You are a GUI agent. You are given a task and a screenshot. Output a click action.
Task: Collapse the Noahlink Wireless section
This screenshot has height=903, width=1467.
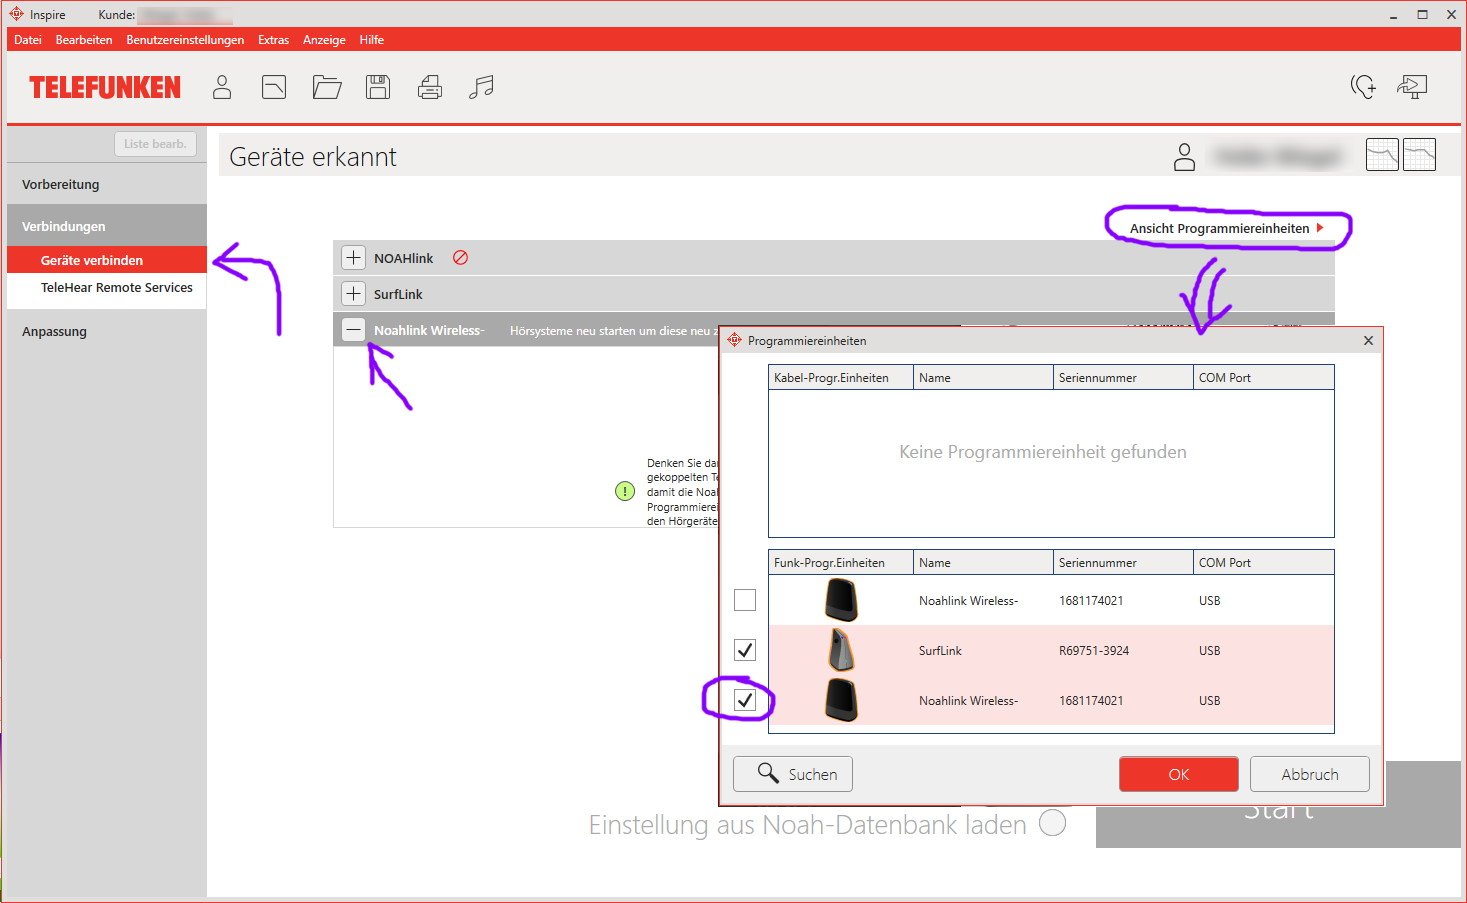point(353,330)
